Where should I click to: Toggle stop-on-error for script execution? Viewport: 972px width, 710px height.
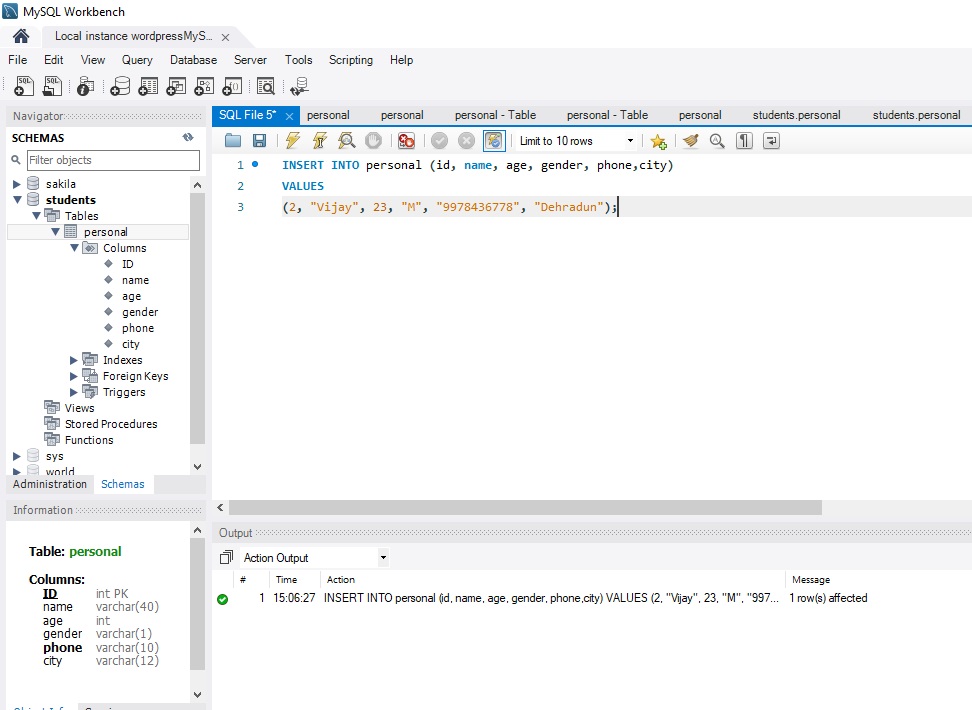pyautogui.click(x=407, y=140)
